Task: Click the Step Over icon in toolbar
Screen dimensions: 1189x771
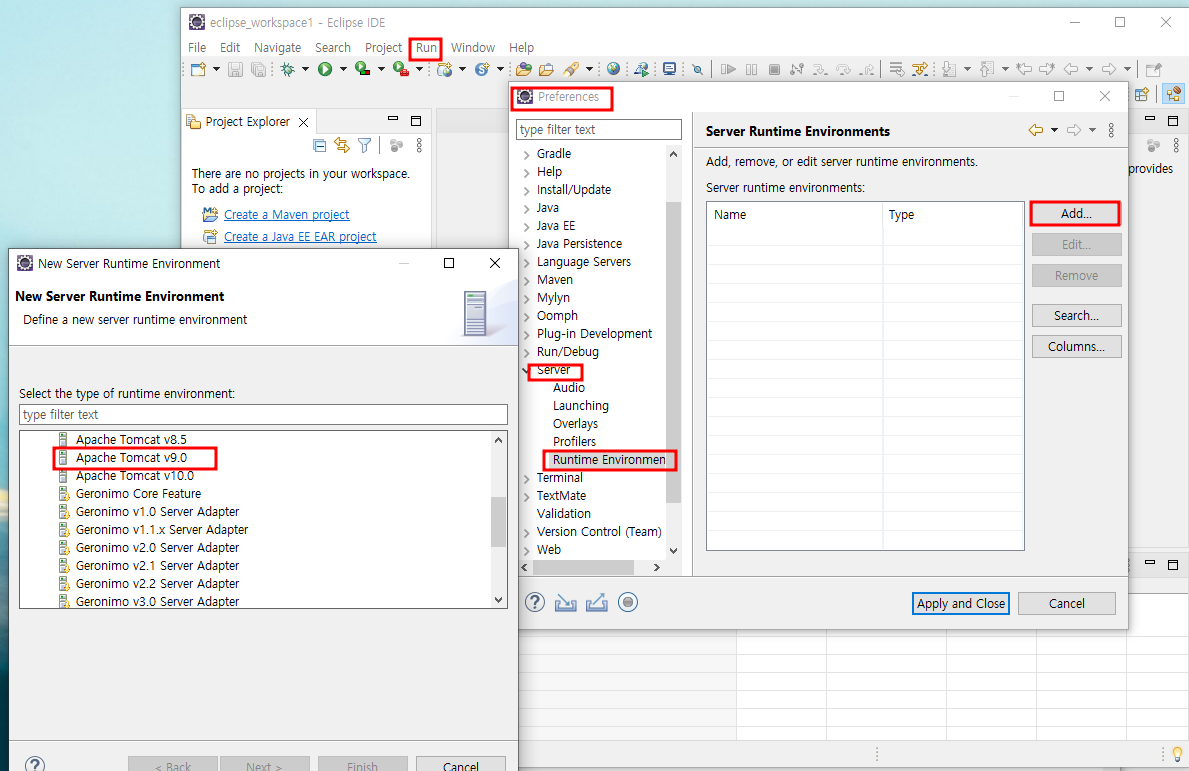Action: pos(843,70)
